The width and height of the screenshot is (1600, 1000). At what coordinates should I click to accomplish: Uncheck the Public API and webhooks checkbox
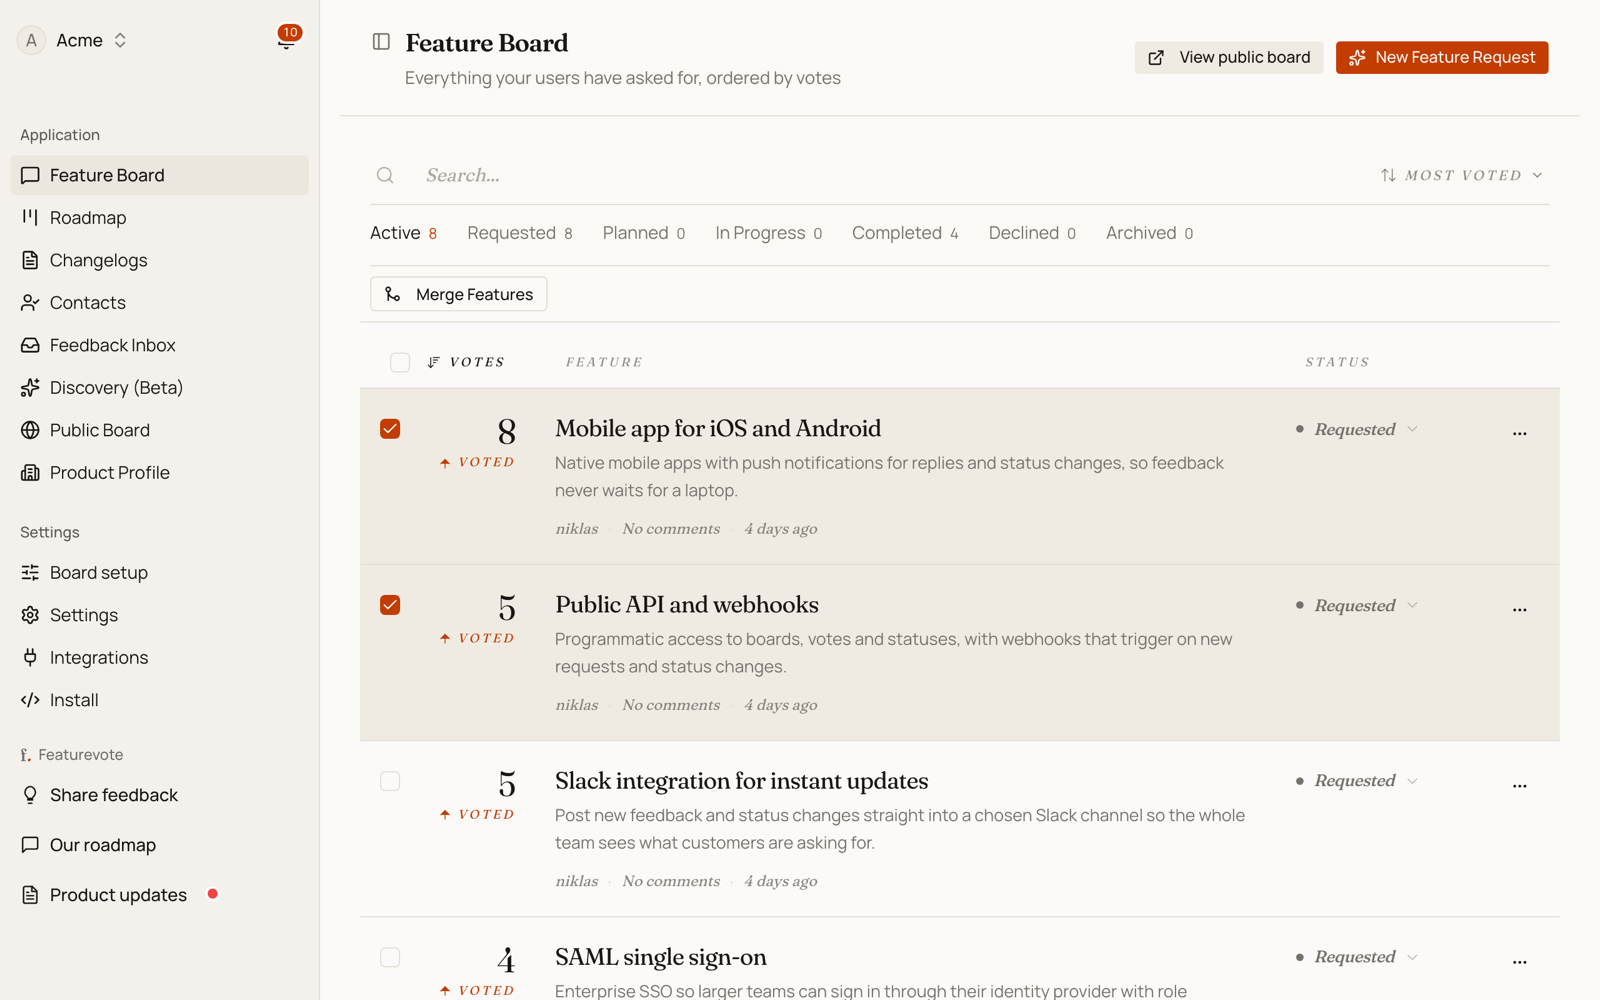pyautogui.click(x=390, y=605)
